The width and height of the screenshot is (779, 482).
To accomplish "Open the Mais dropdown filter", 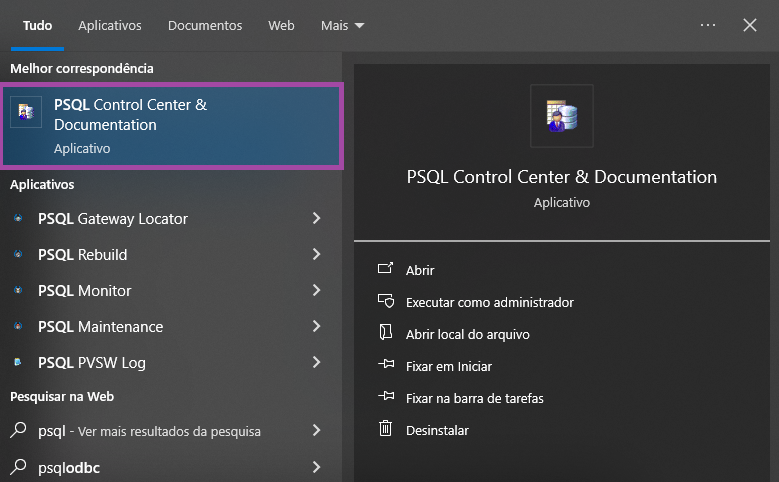I will pyautogui.click(x=342, y=25).
